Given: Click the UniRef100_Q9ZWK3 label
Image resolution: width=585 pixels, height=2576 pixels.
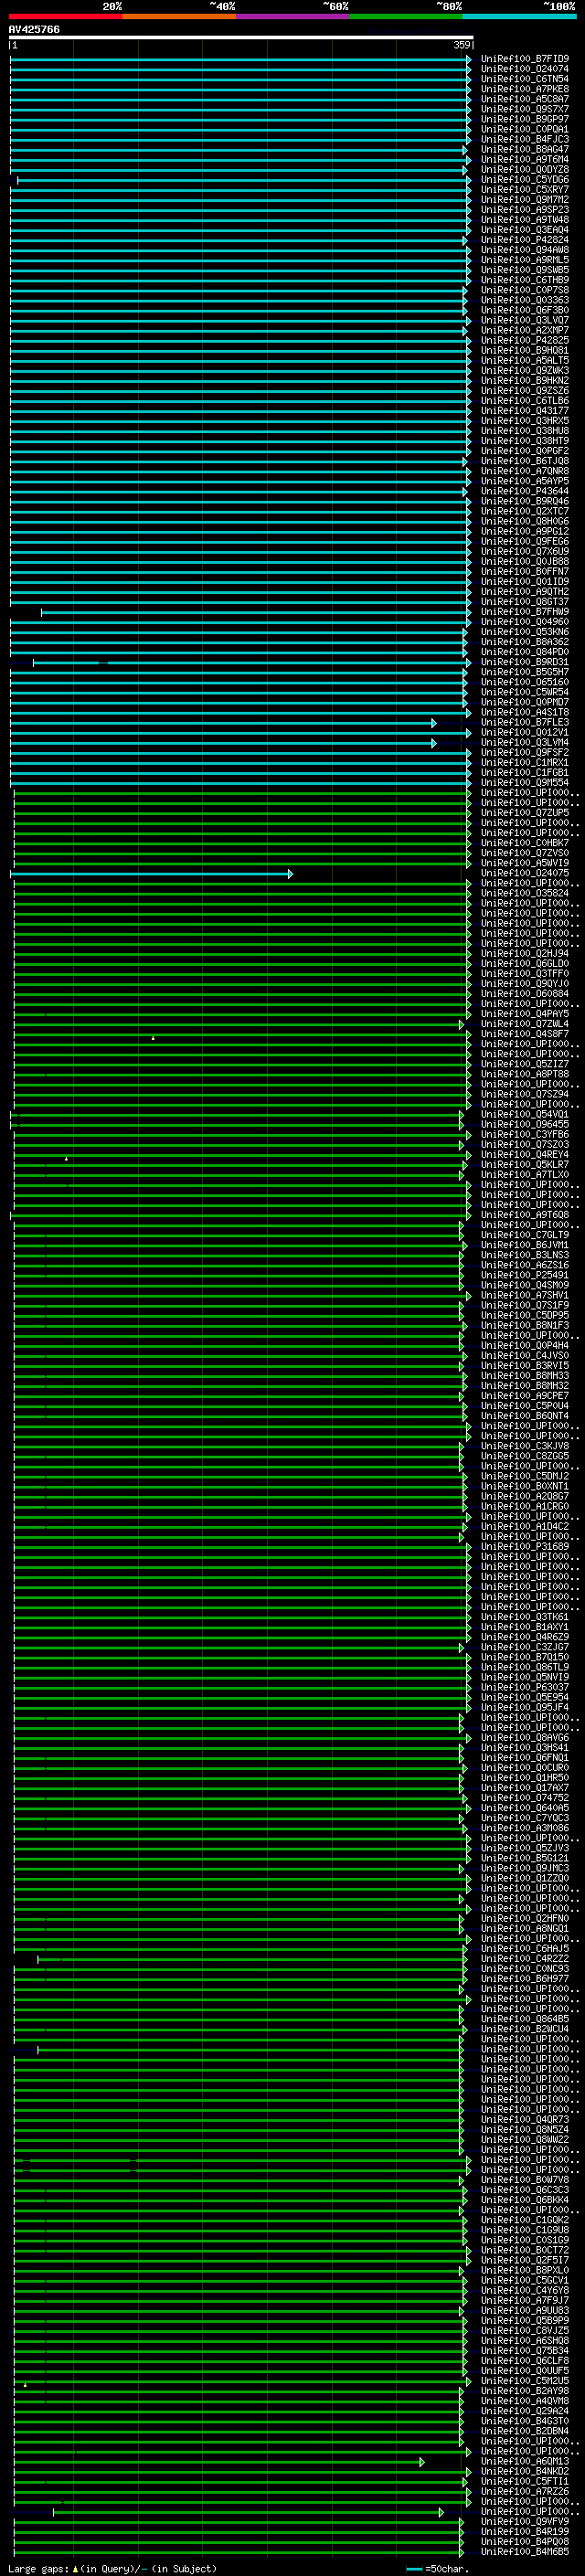Looking at the screenshot, I should pyautogui.click(x=525, y=371).
